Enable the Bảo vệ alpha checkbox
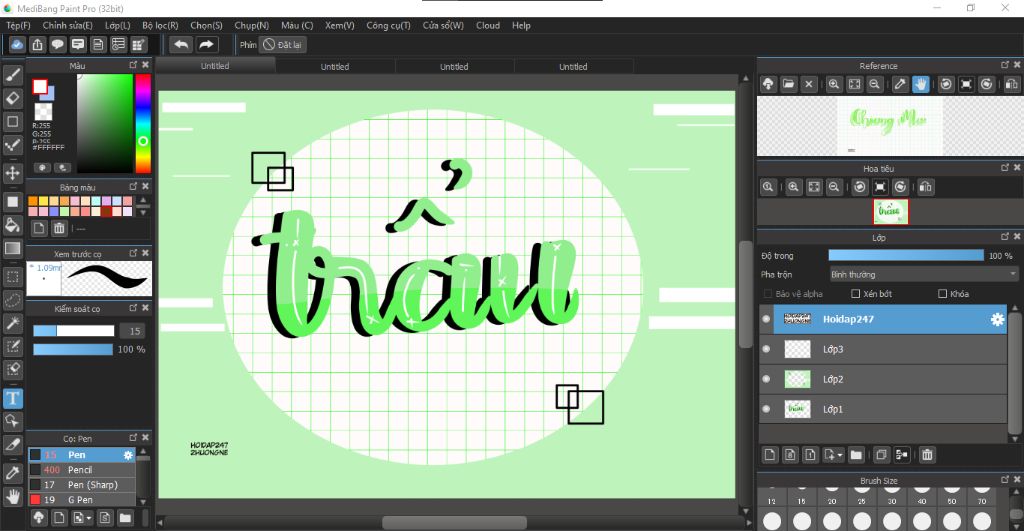The width and height of the screenshot is (1024, 531). click(767, 294)
